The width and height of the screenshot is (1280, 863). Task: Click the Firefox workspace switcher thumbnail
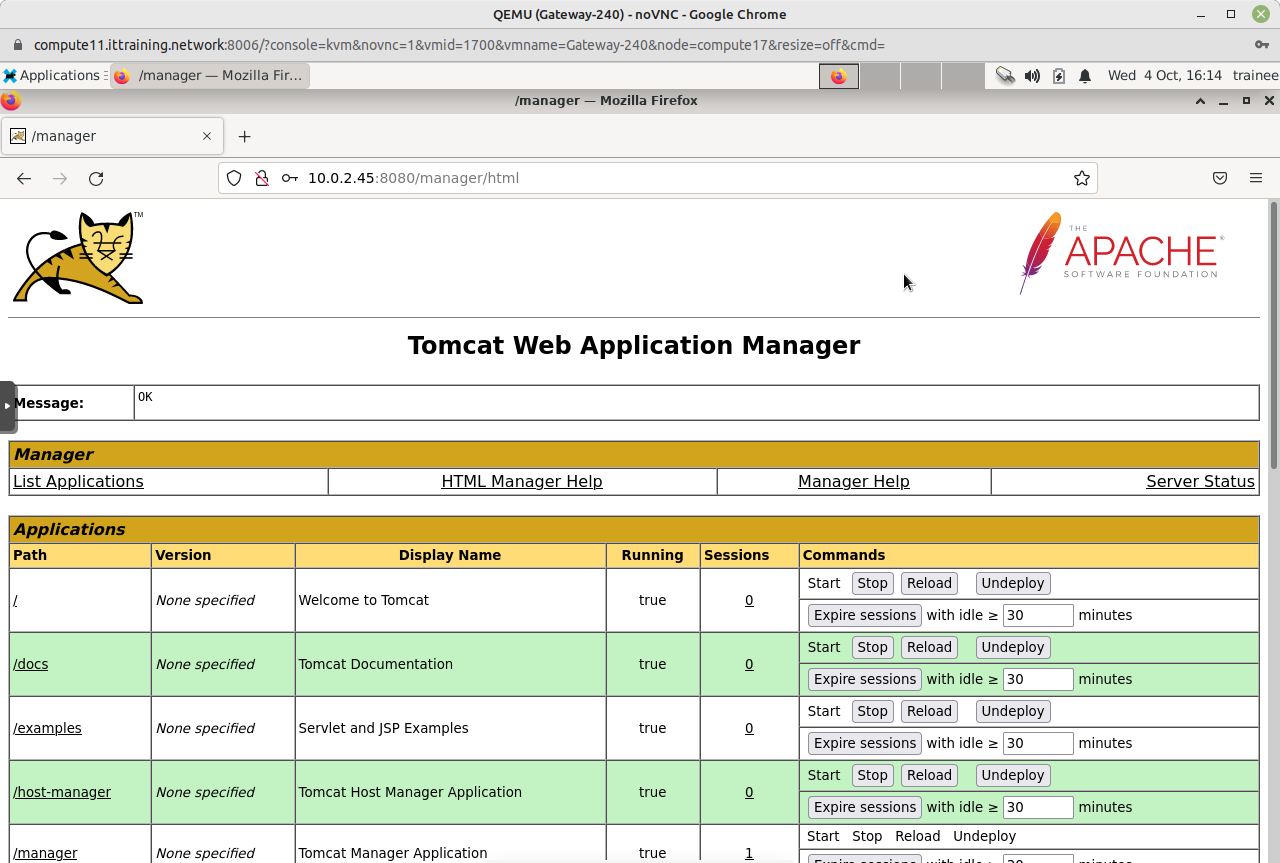point(839,75)
